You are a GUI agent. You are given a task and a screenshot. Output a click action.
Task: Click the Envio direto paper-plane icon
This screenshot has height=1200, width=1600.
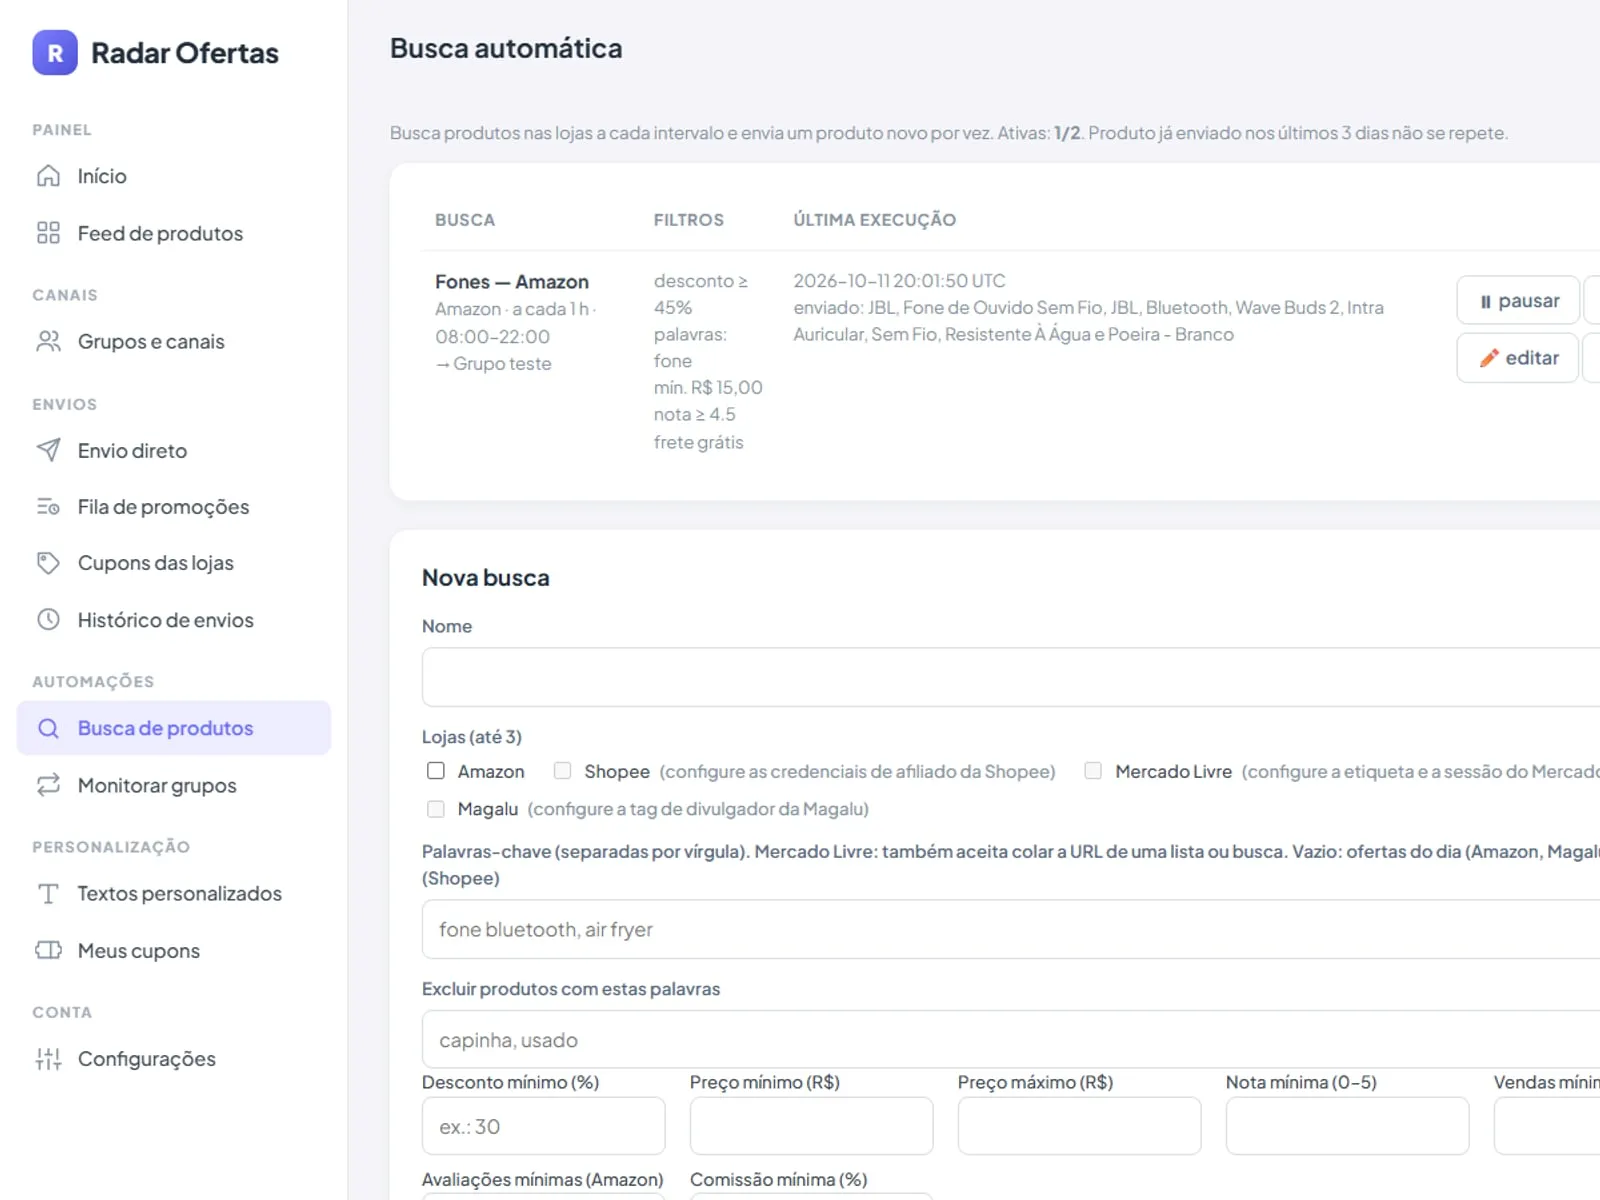(48, 450)
